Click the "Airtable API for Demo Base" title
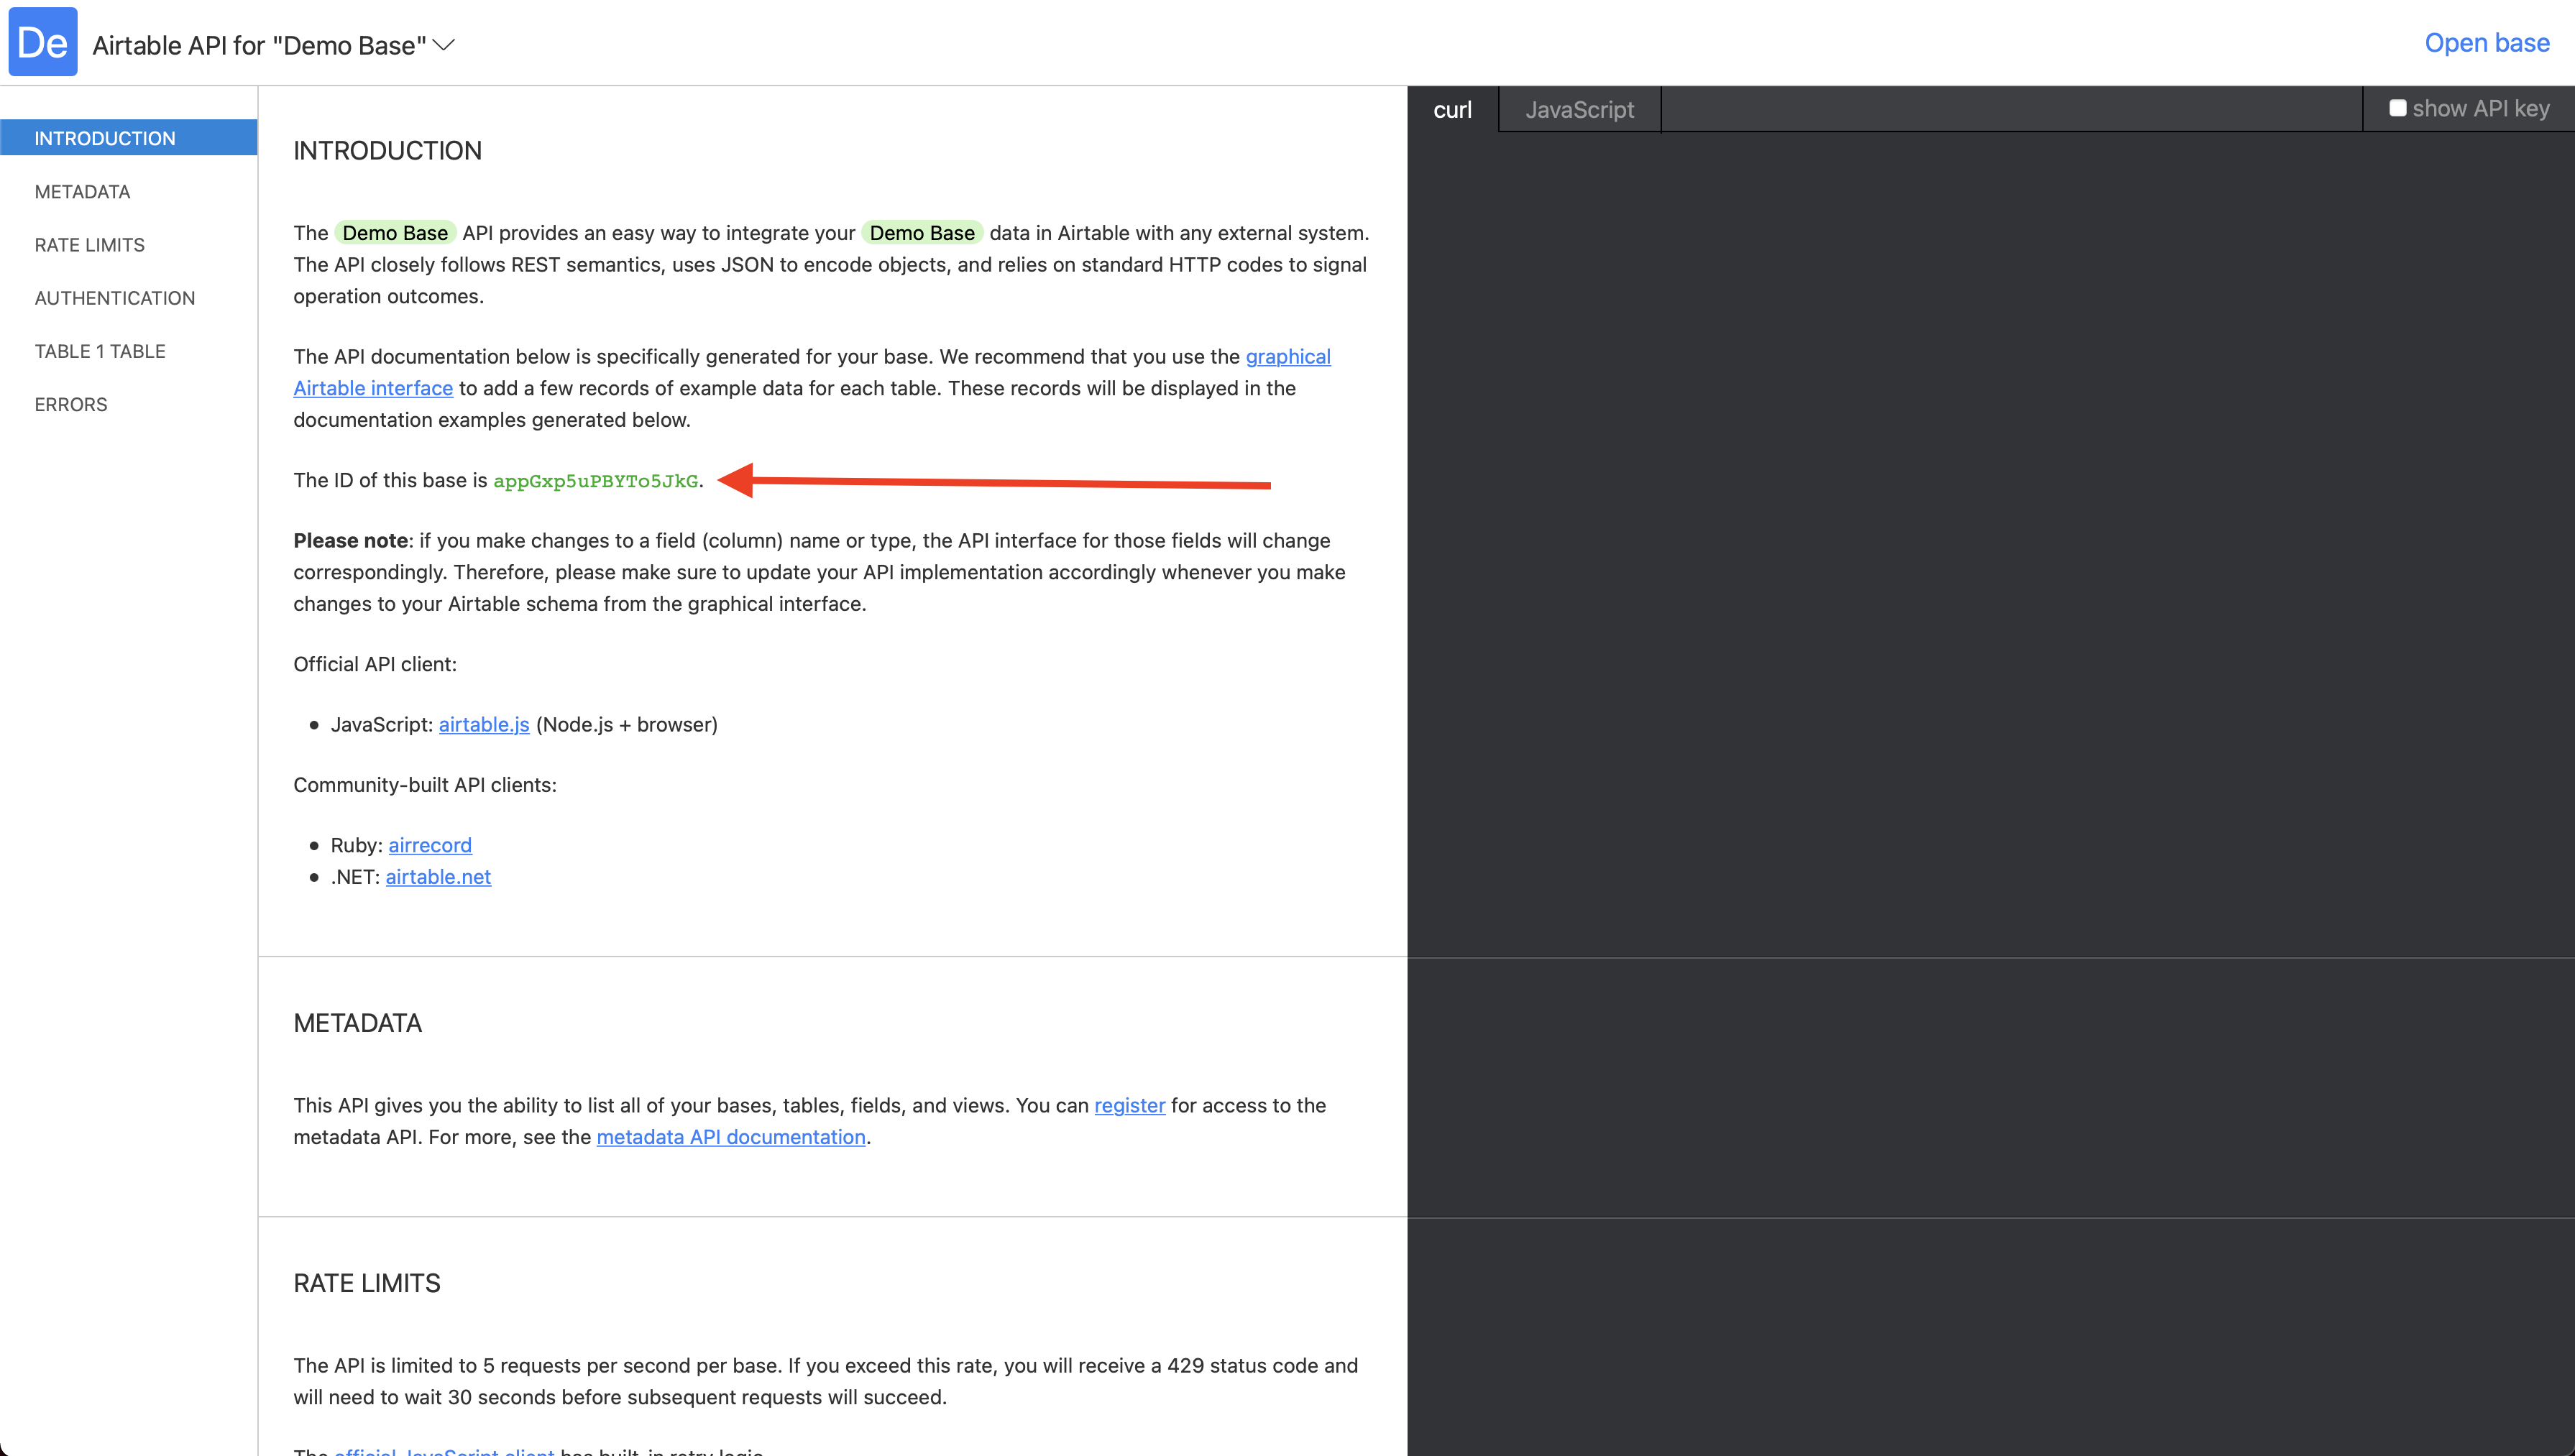The height and width of the screenshot is (1456, 2575). pos(259,45)
